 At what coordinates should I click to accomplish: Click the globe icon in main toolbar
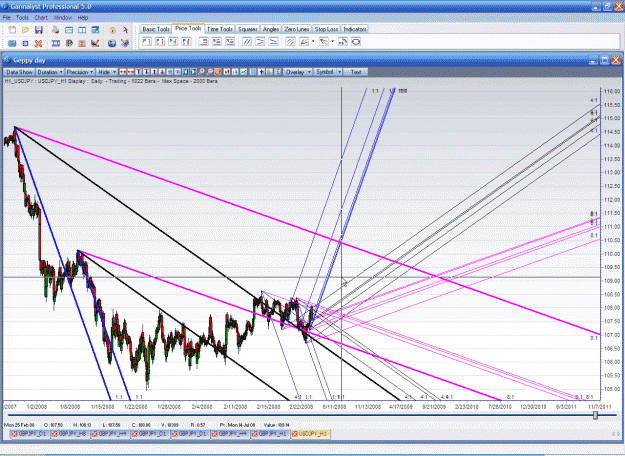pos(112,43)
